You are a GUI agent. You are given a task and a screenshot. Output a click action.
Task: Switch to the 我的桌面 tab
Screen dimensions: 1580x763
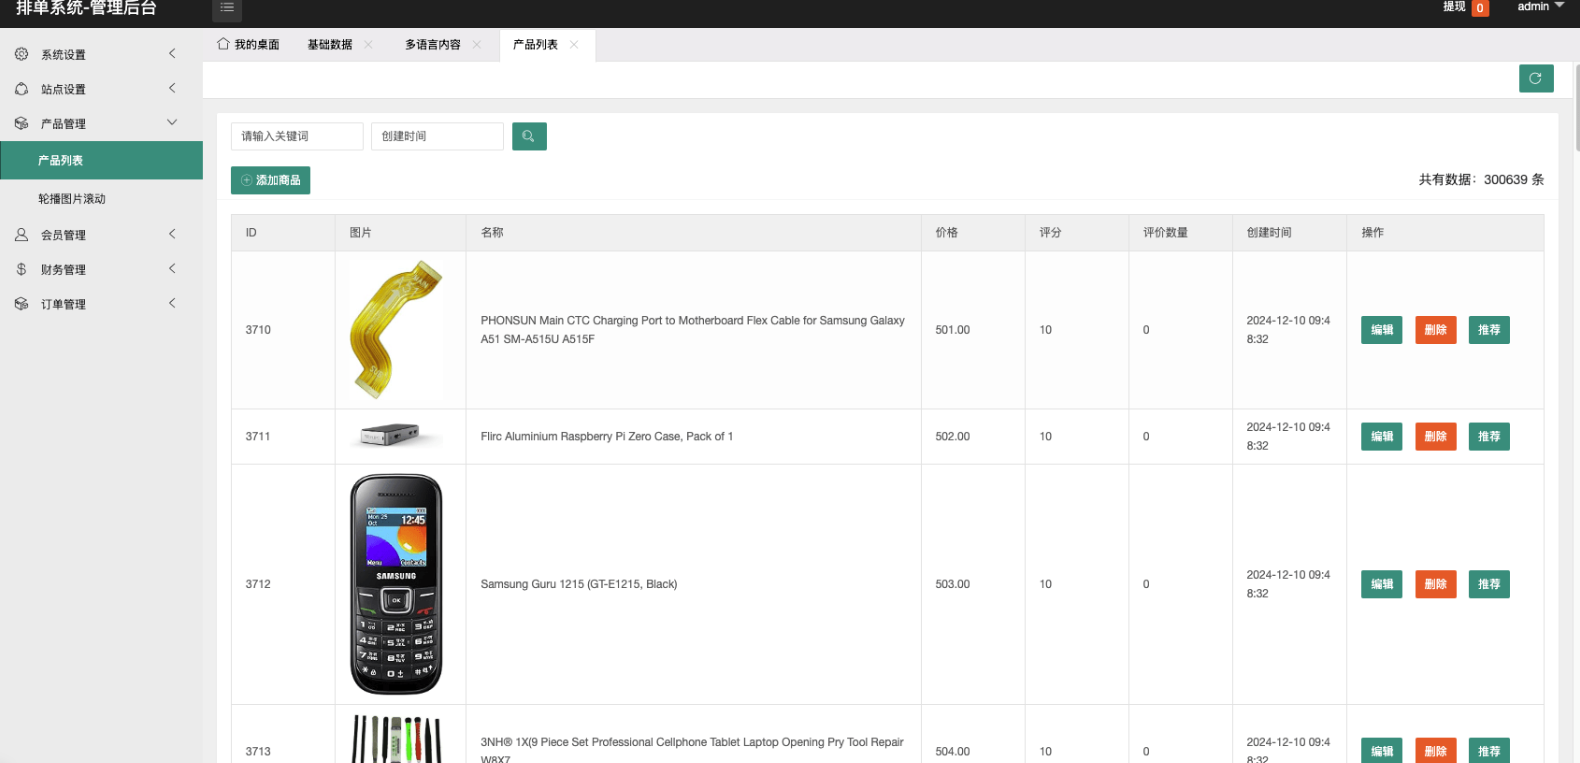coord(248,45)
